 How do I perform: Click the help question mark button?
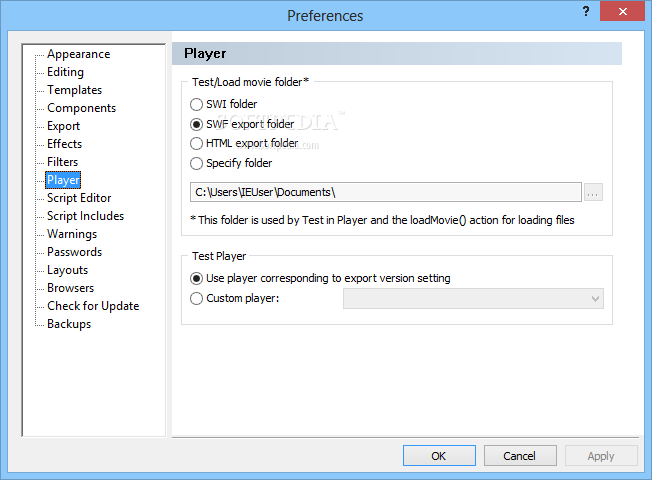[583, 12]
